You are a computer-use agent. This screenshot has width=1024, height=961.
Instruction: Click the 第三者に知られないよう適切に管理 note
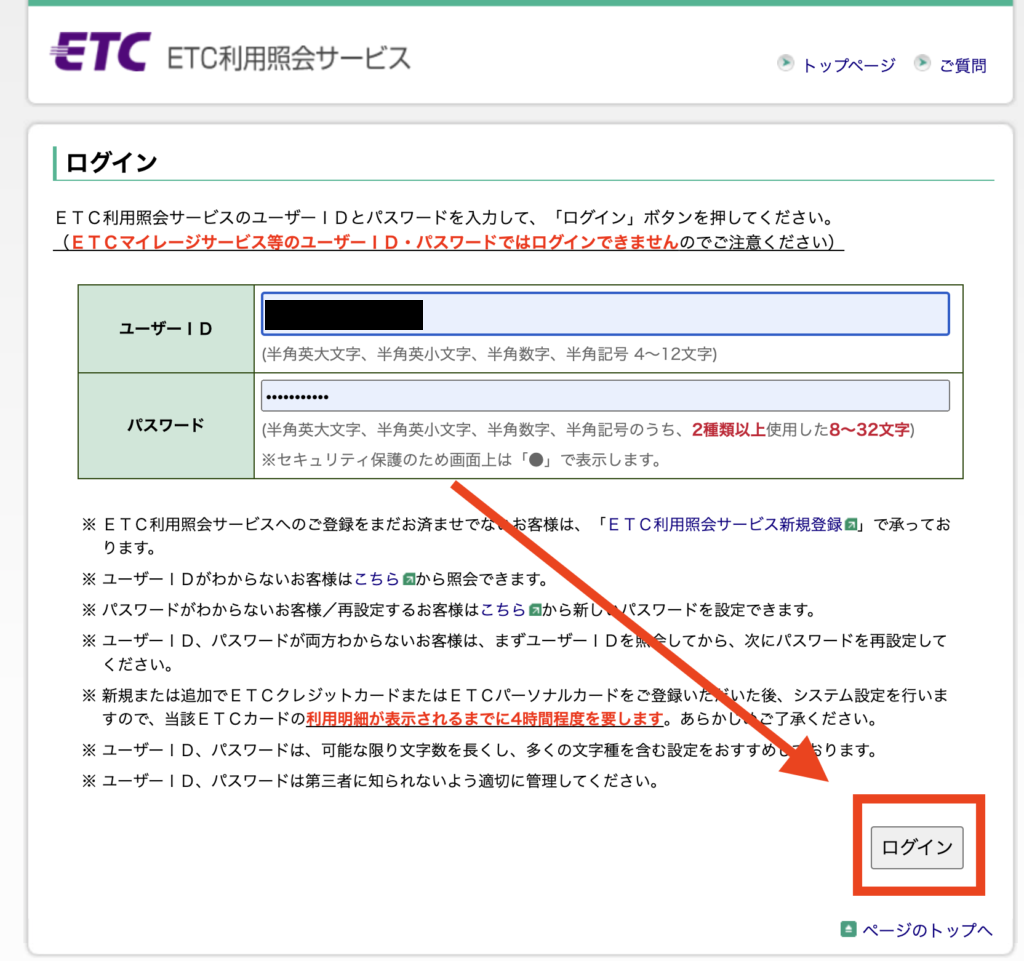pos(379,781)
